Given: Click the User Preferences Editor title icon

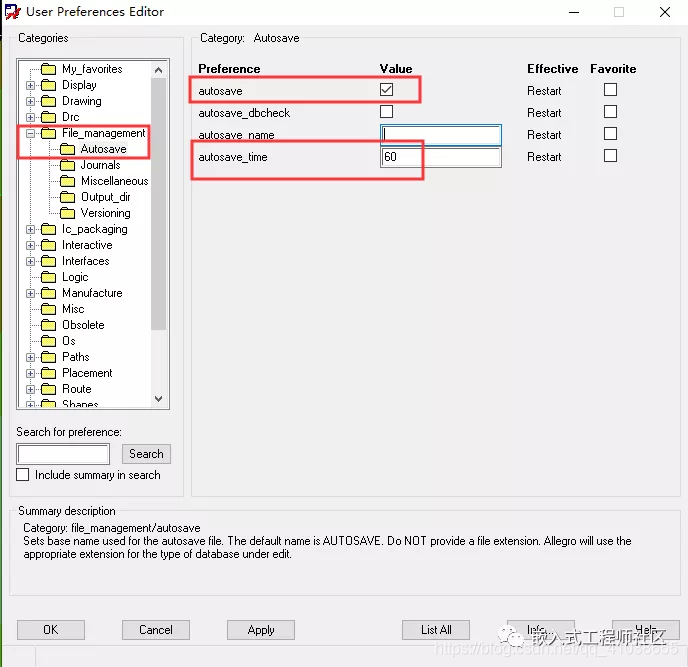Looking at the screenshot, I should tap(12, 12).
